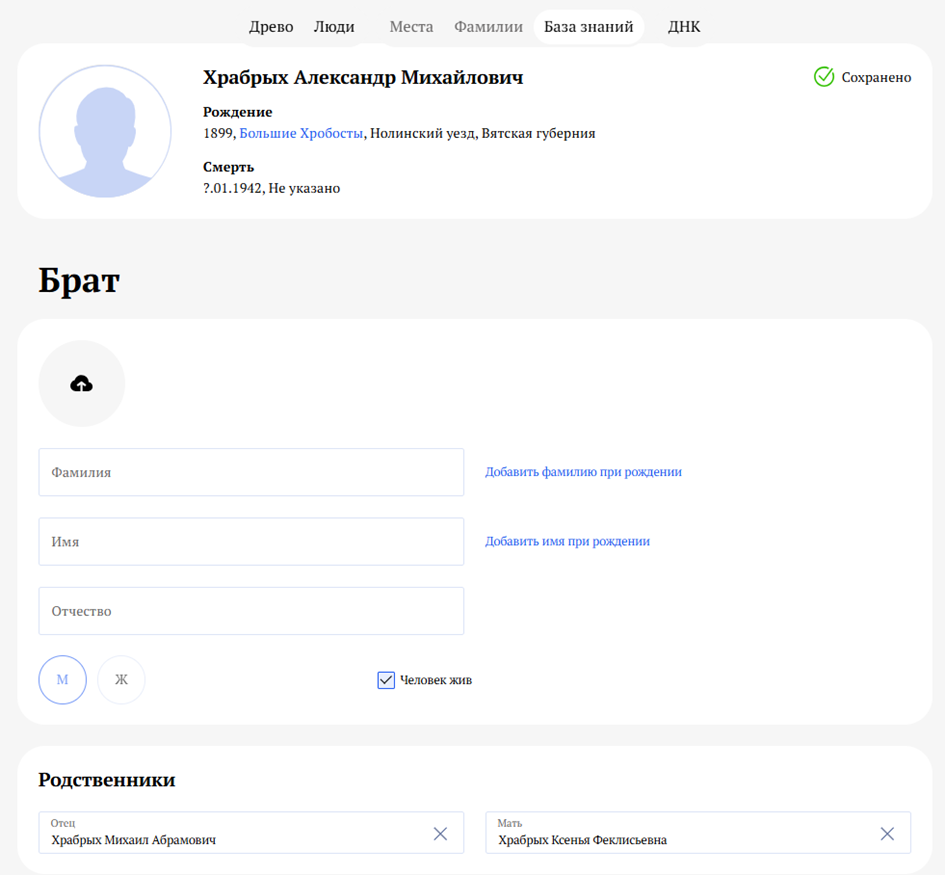Open the Древо tab
Viewport: 945px width, 875px height.
coord(271,27)
